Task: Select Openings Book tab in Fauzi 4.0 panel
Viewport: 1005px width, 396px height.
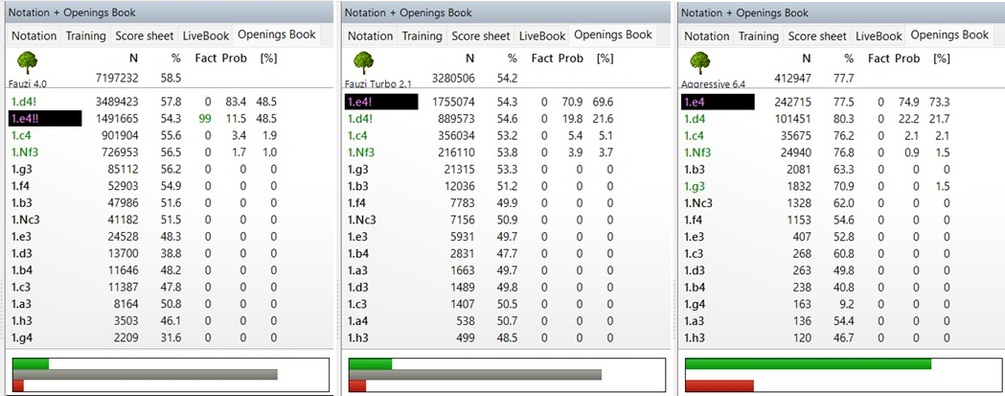Action: click(x=277, y=35)
